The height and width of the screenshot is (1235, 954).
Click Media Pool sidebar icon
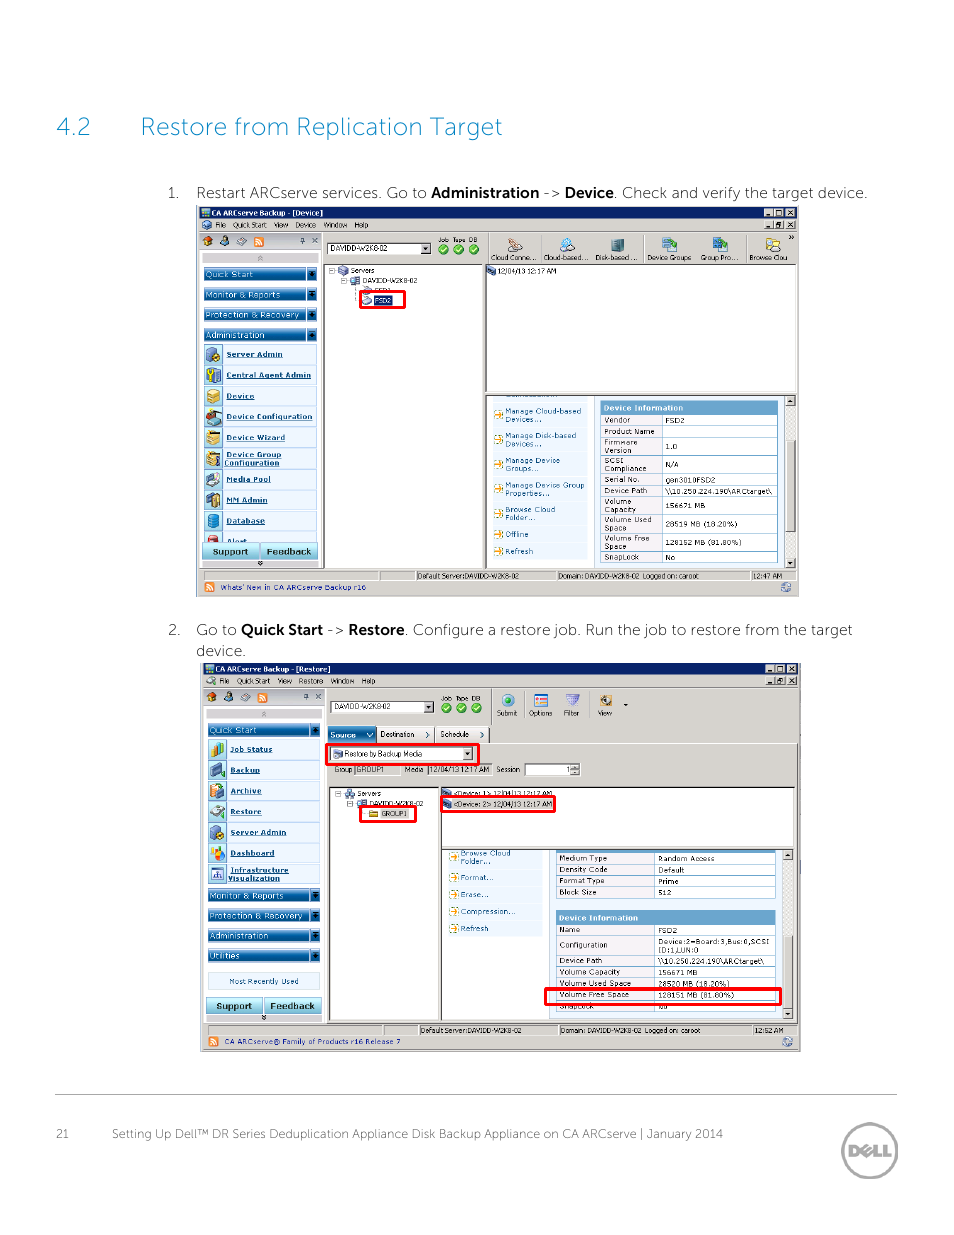(213, 479)
